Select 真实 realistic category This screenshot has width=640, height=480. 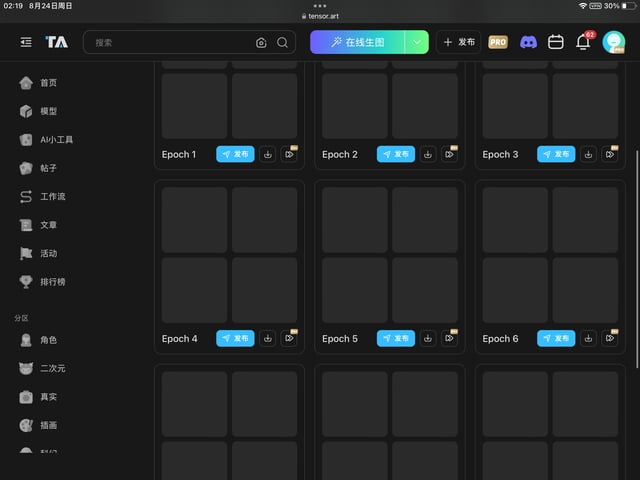coord(39,397)
